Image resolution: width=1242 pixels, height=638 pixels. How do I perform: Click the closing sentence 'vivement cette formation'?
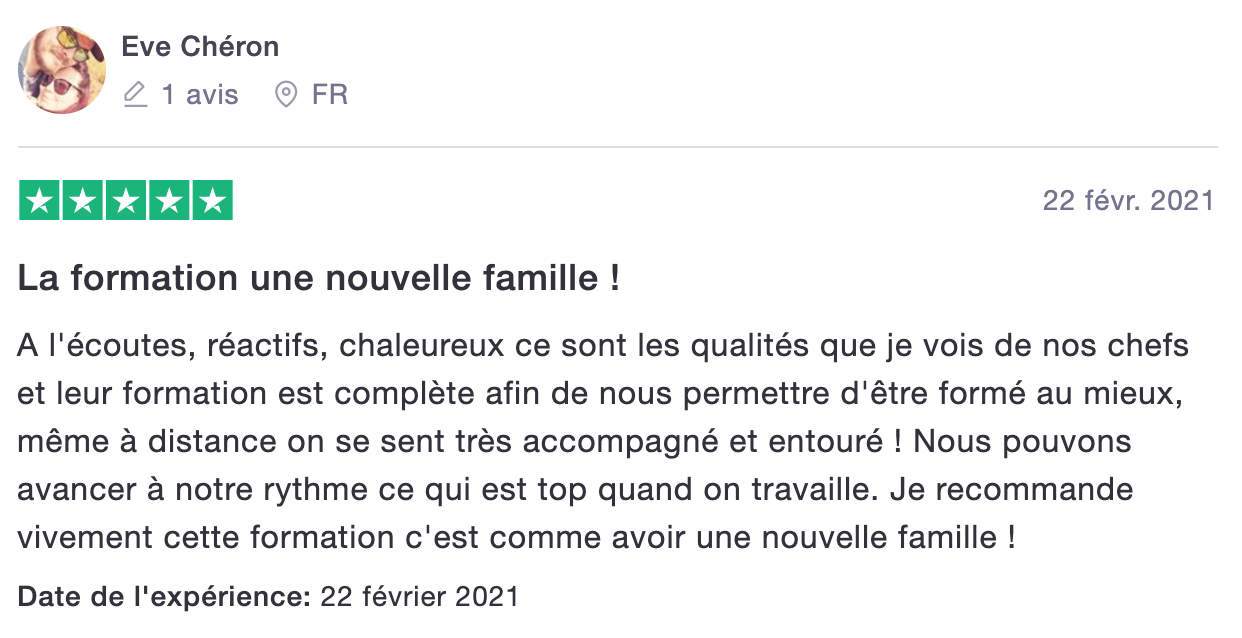pyautogui.click(x=517, y=538)
